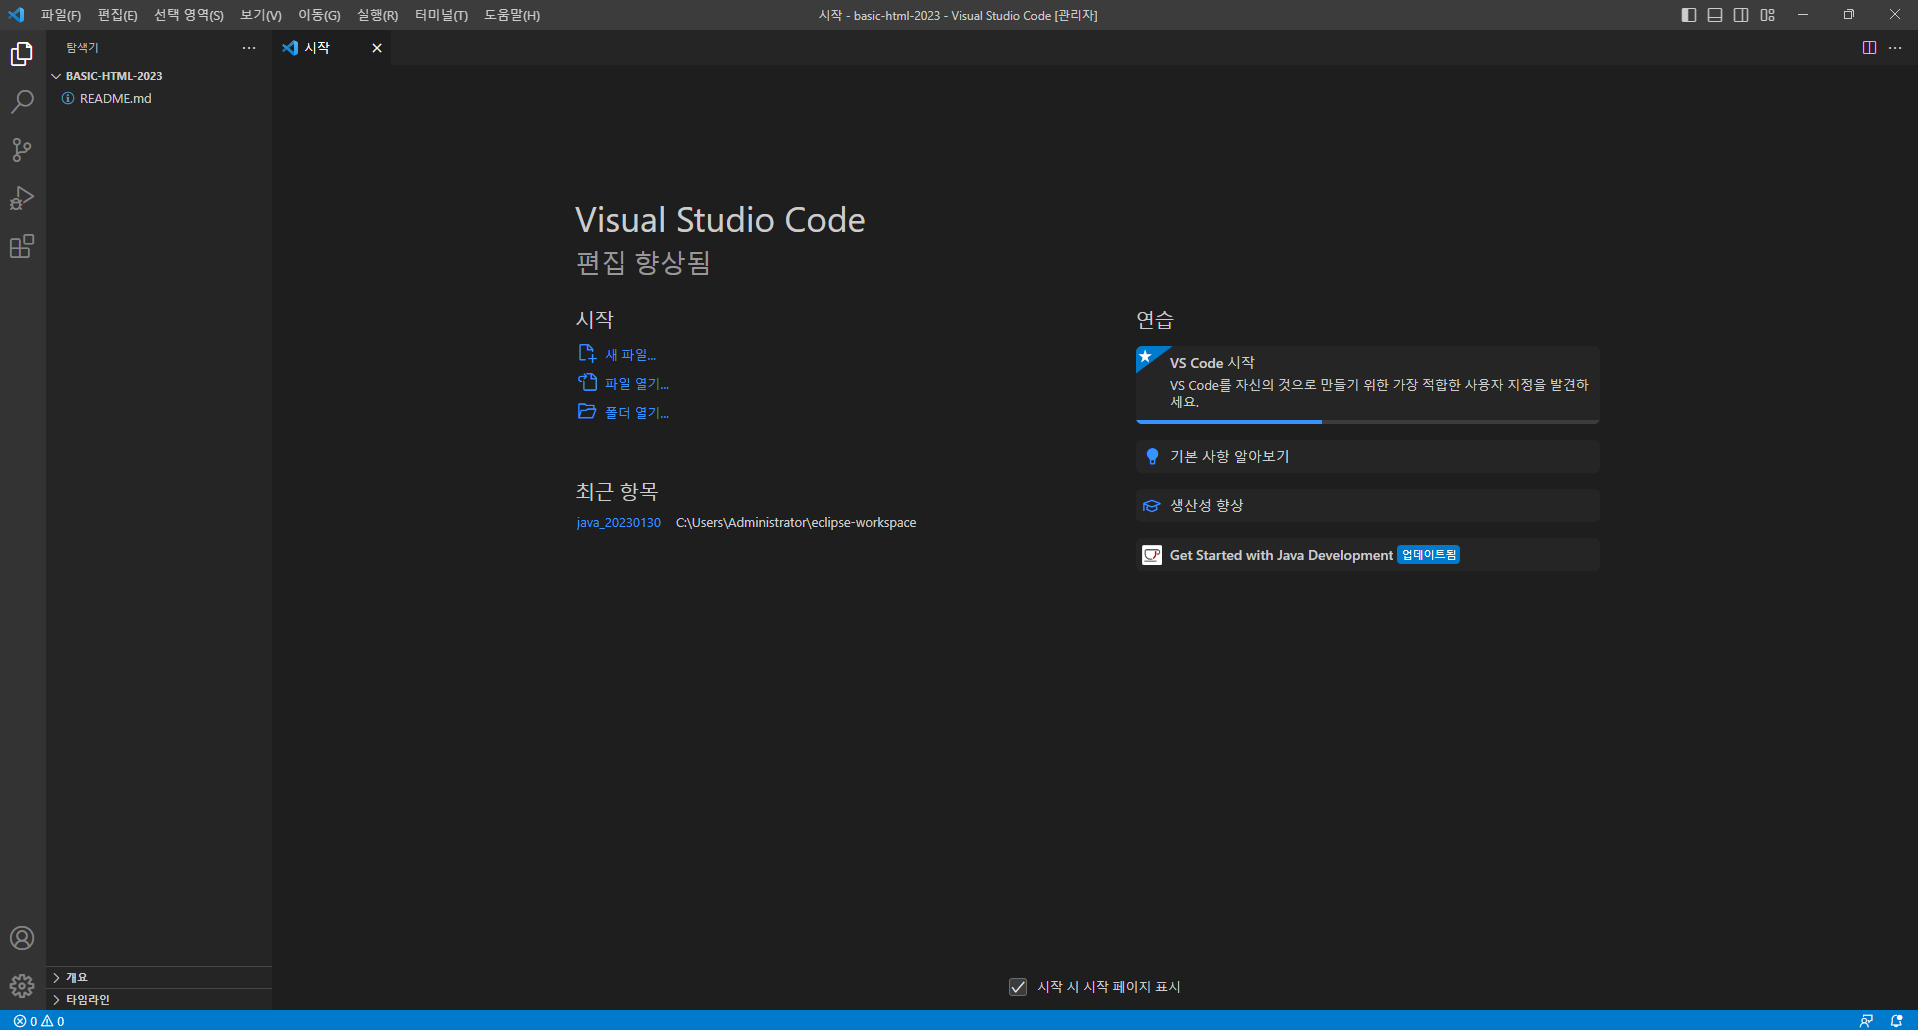The width and height of the screenshot is (1918, 1030).
Task: Open the 선택 영역(S) menu
Action: click(189, 15)
